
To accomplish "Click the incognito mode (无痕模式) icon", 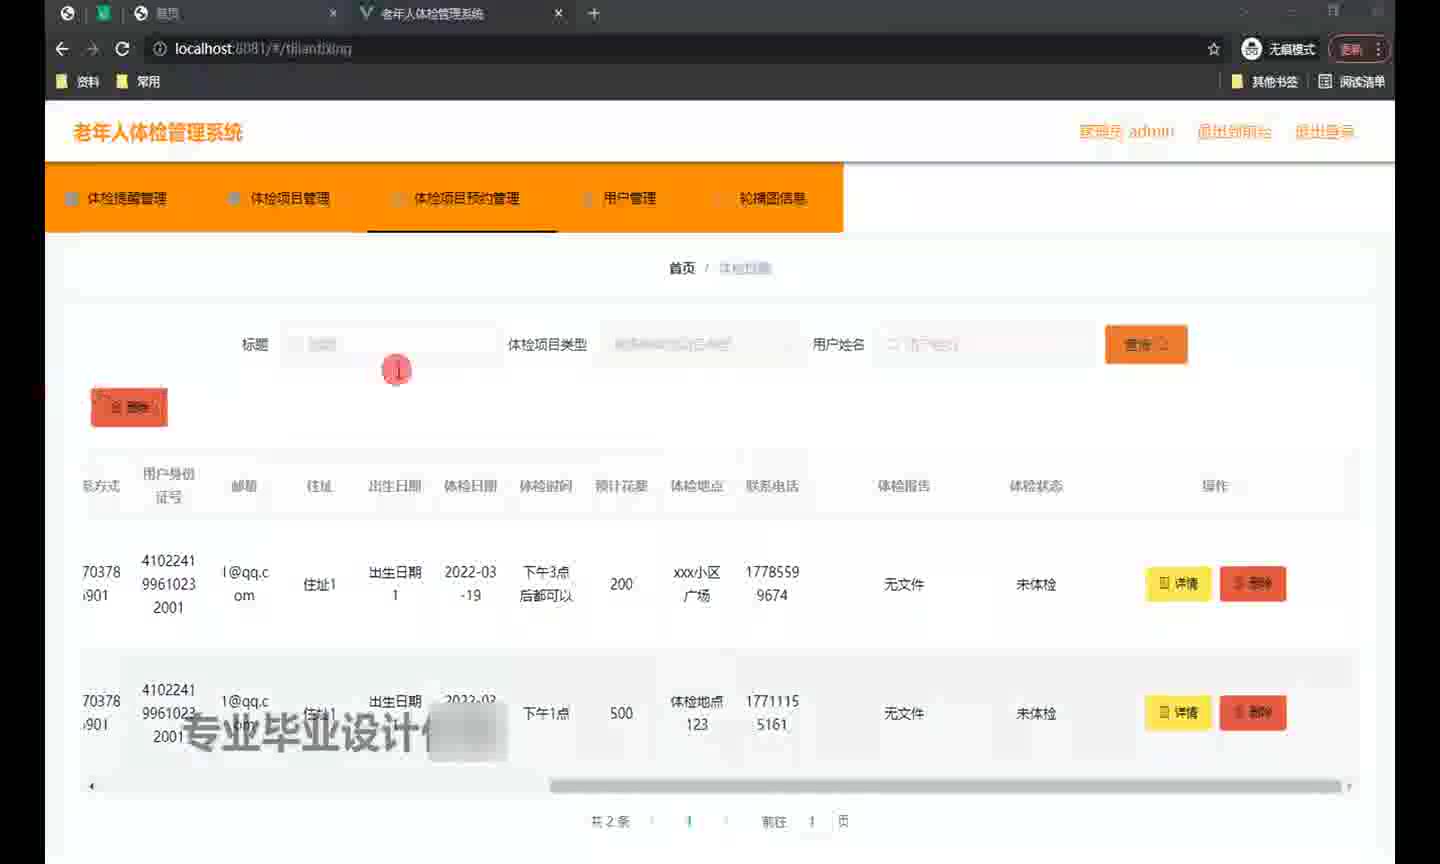I will 1251,49.
